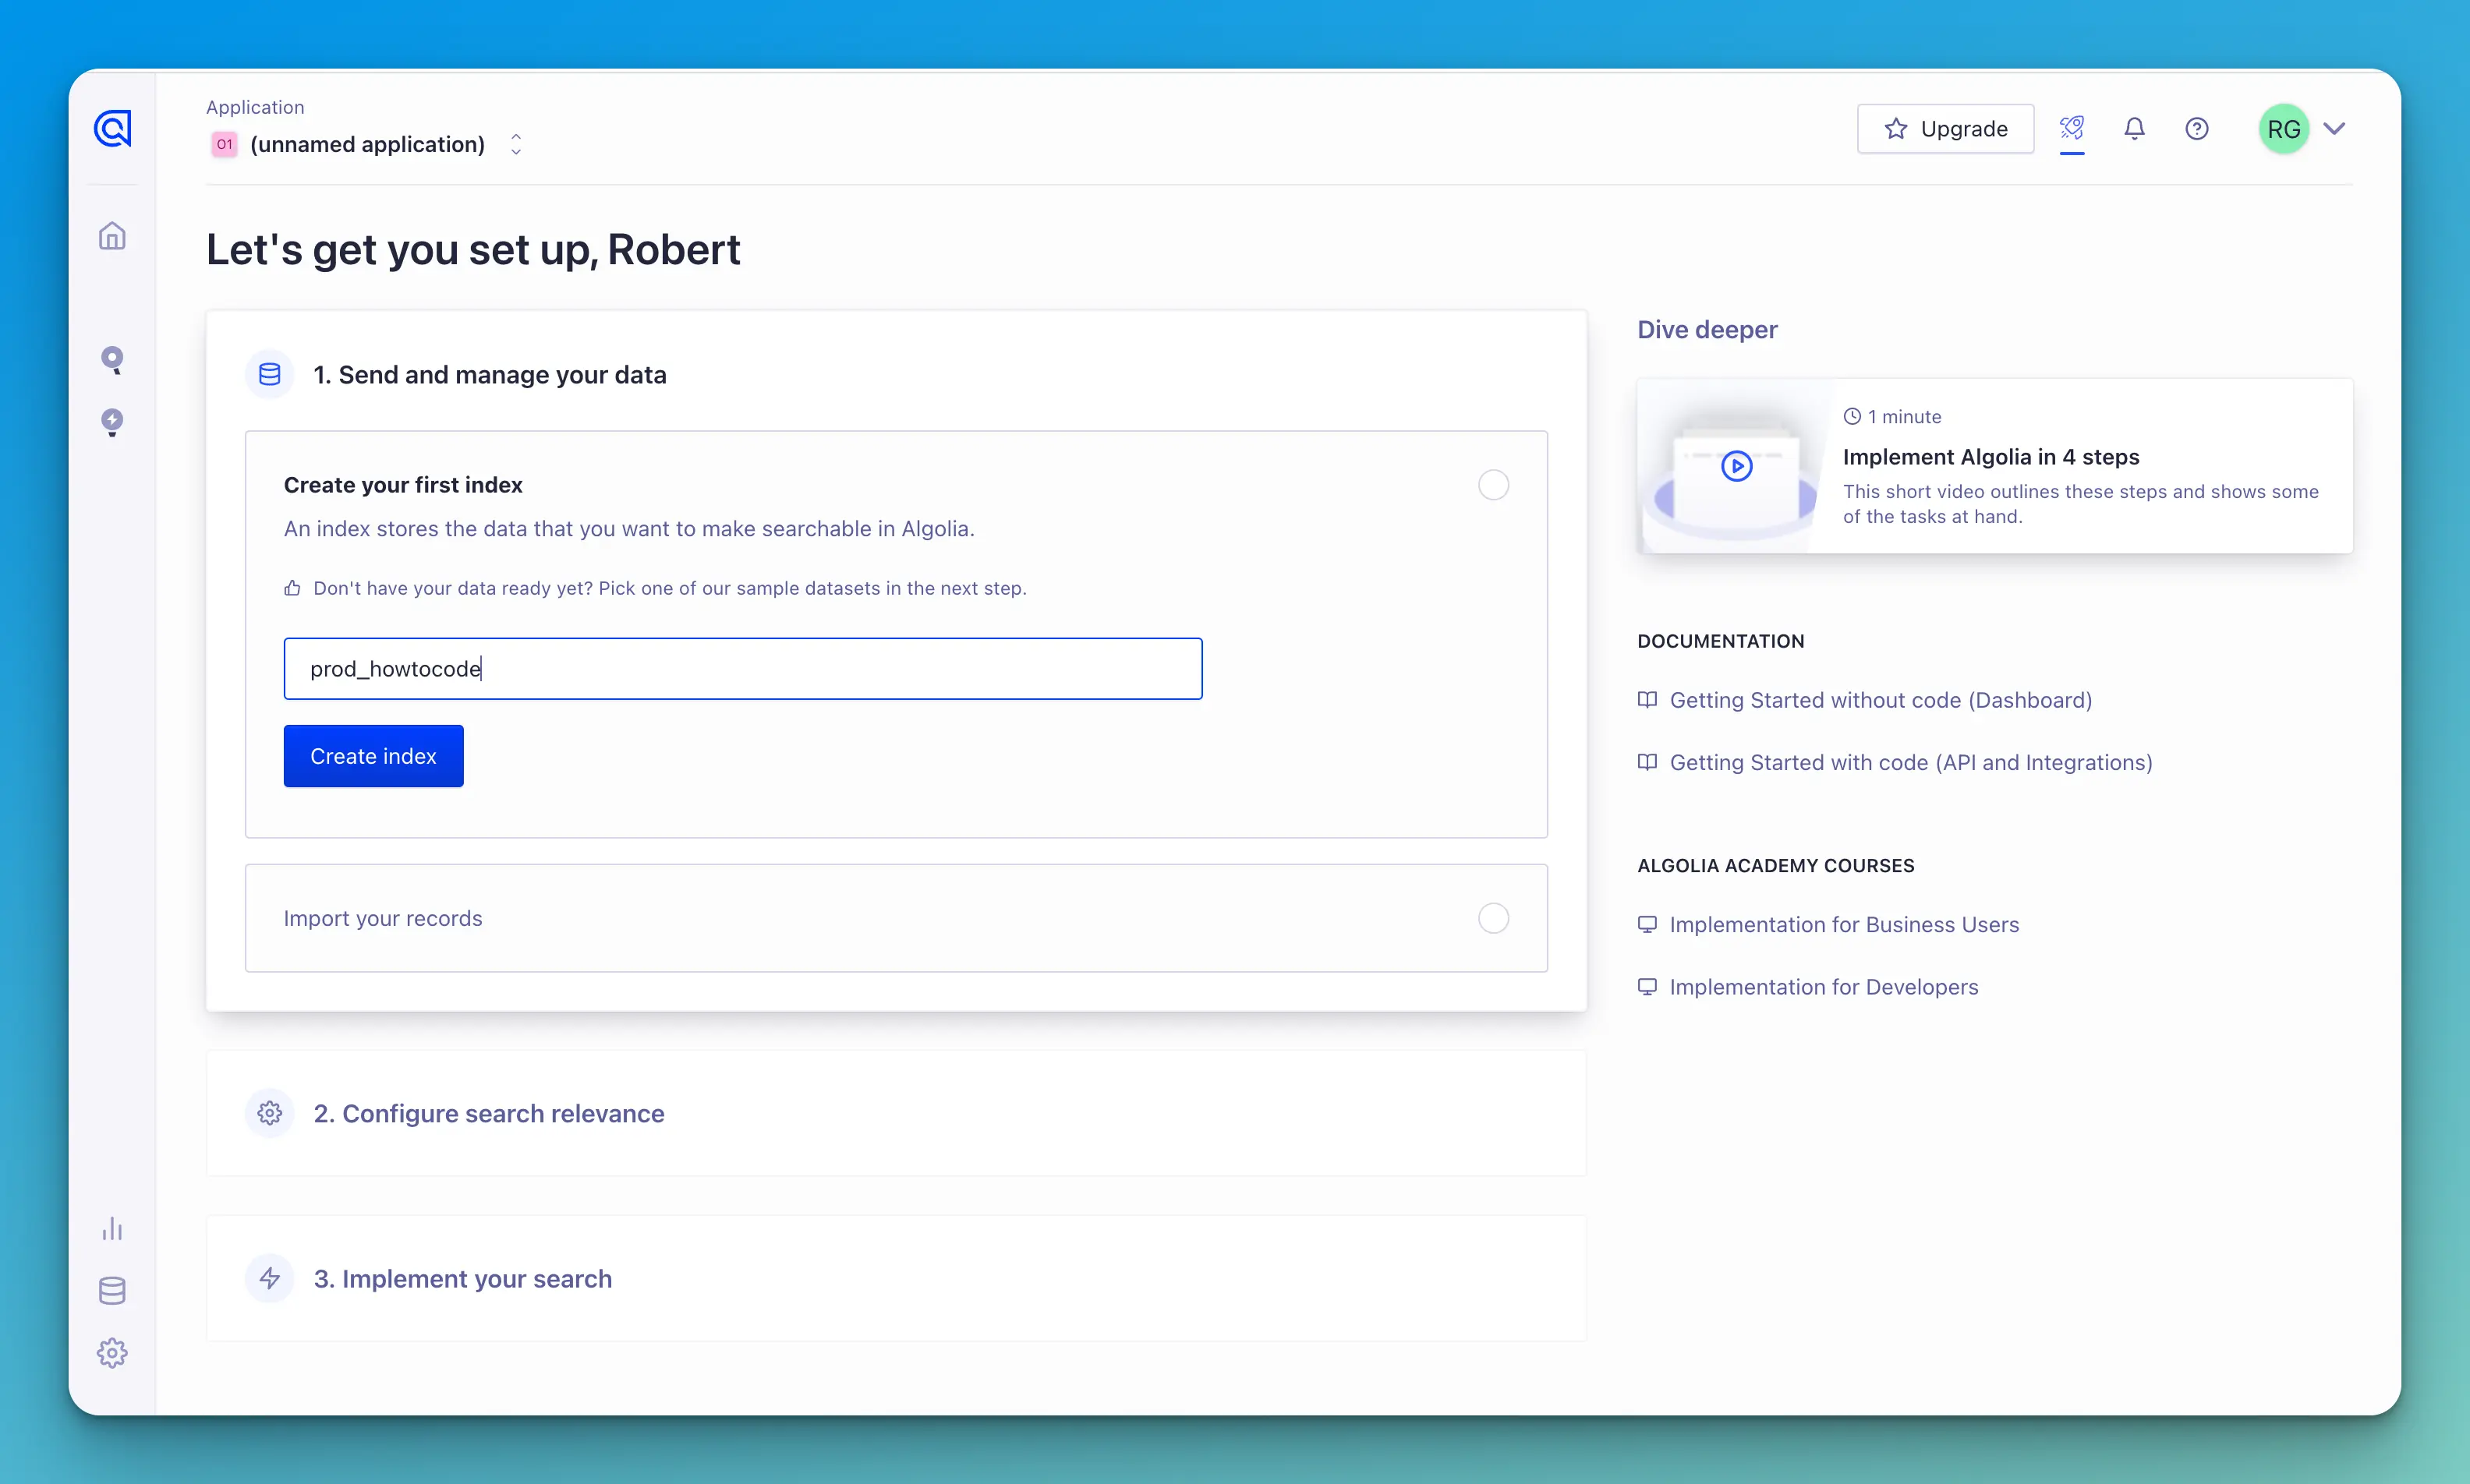
Task: Click the gear icon beside Configure search relevance
Action: tap(270, 1113)
